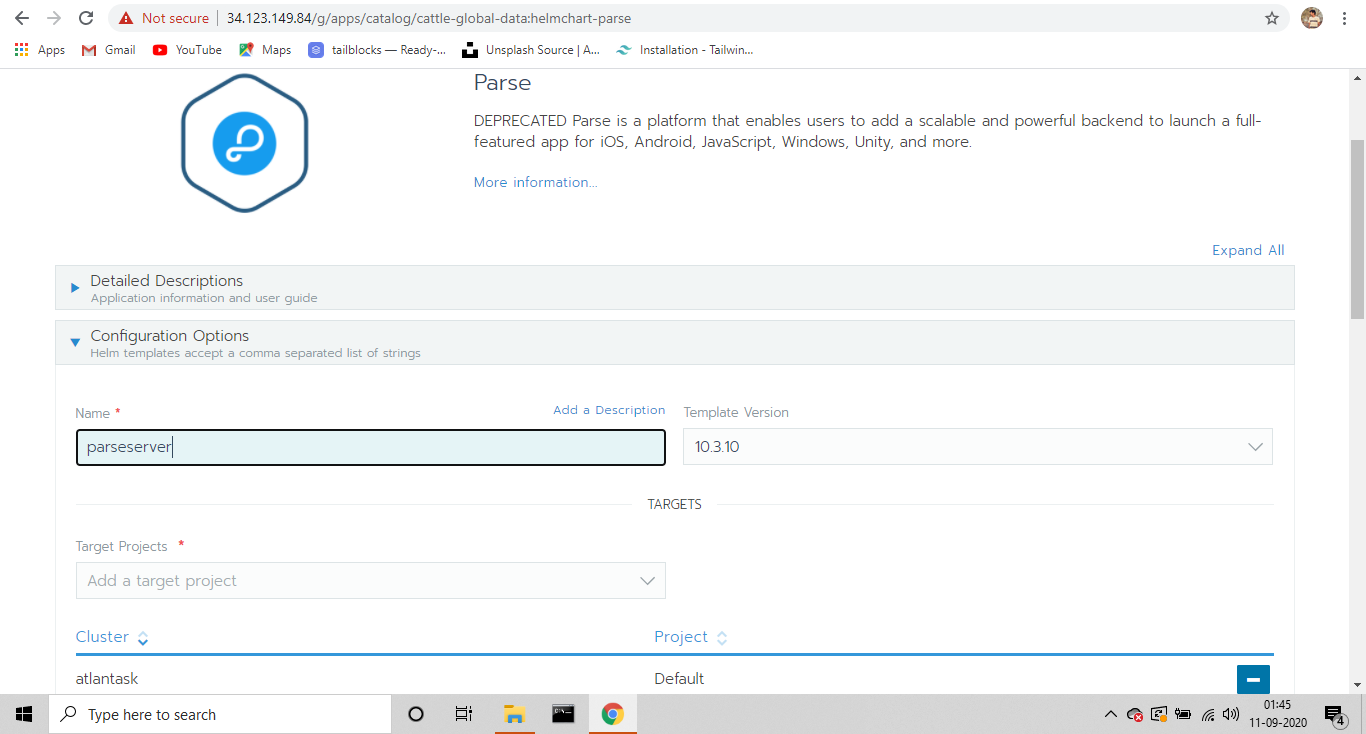Expand the Detailed Descriptions section
Screen dimensions: 1366x734
click(x=675, y=287)
